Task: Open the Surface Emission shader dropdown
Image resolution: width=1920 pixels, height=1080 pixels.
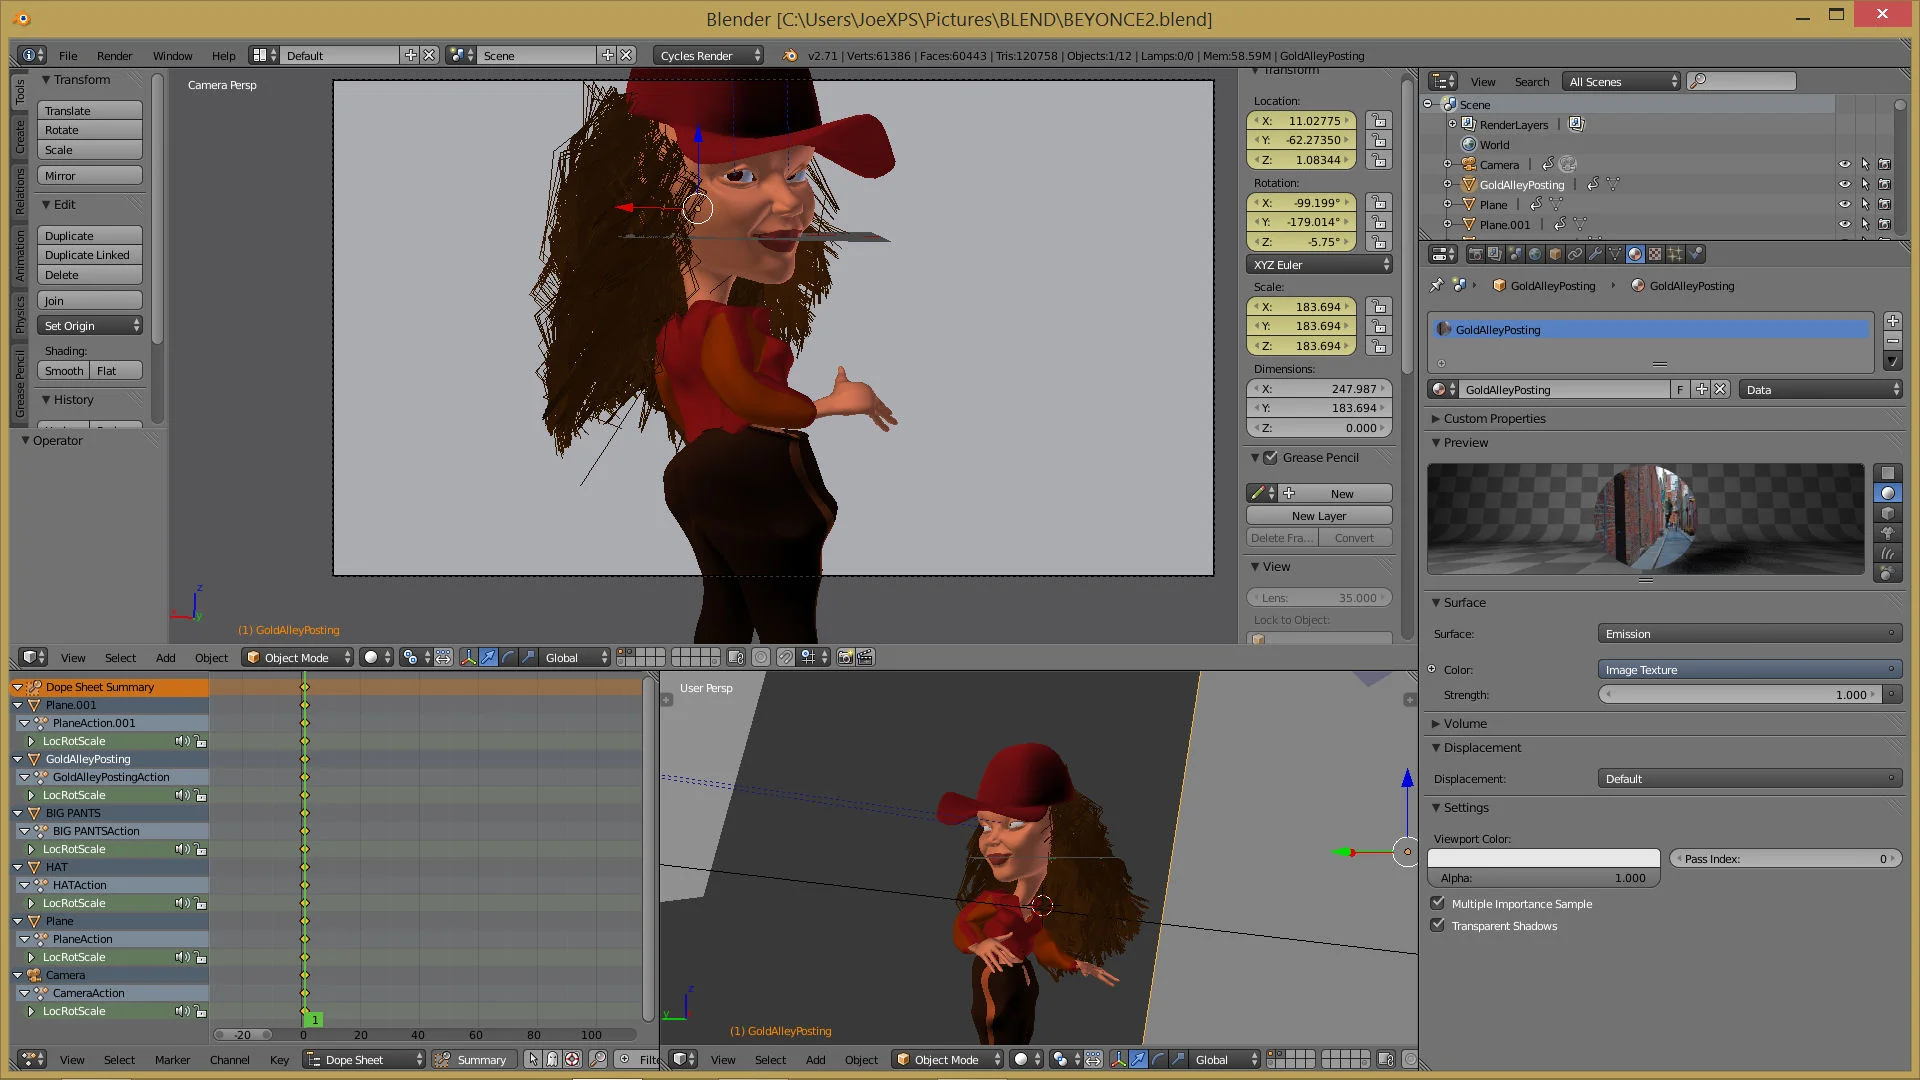Action: [x=1749, y=633]
